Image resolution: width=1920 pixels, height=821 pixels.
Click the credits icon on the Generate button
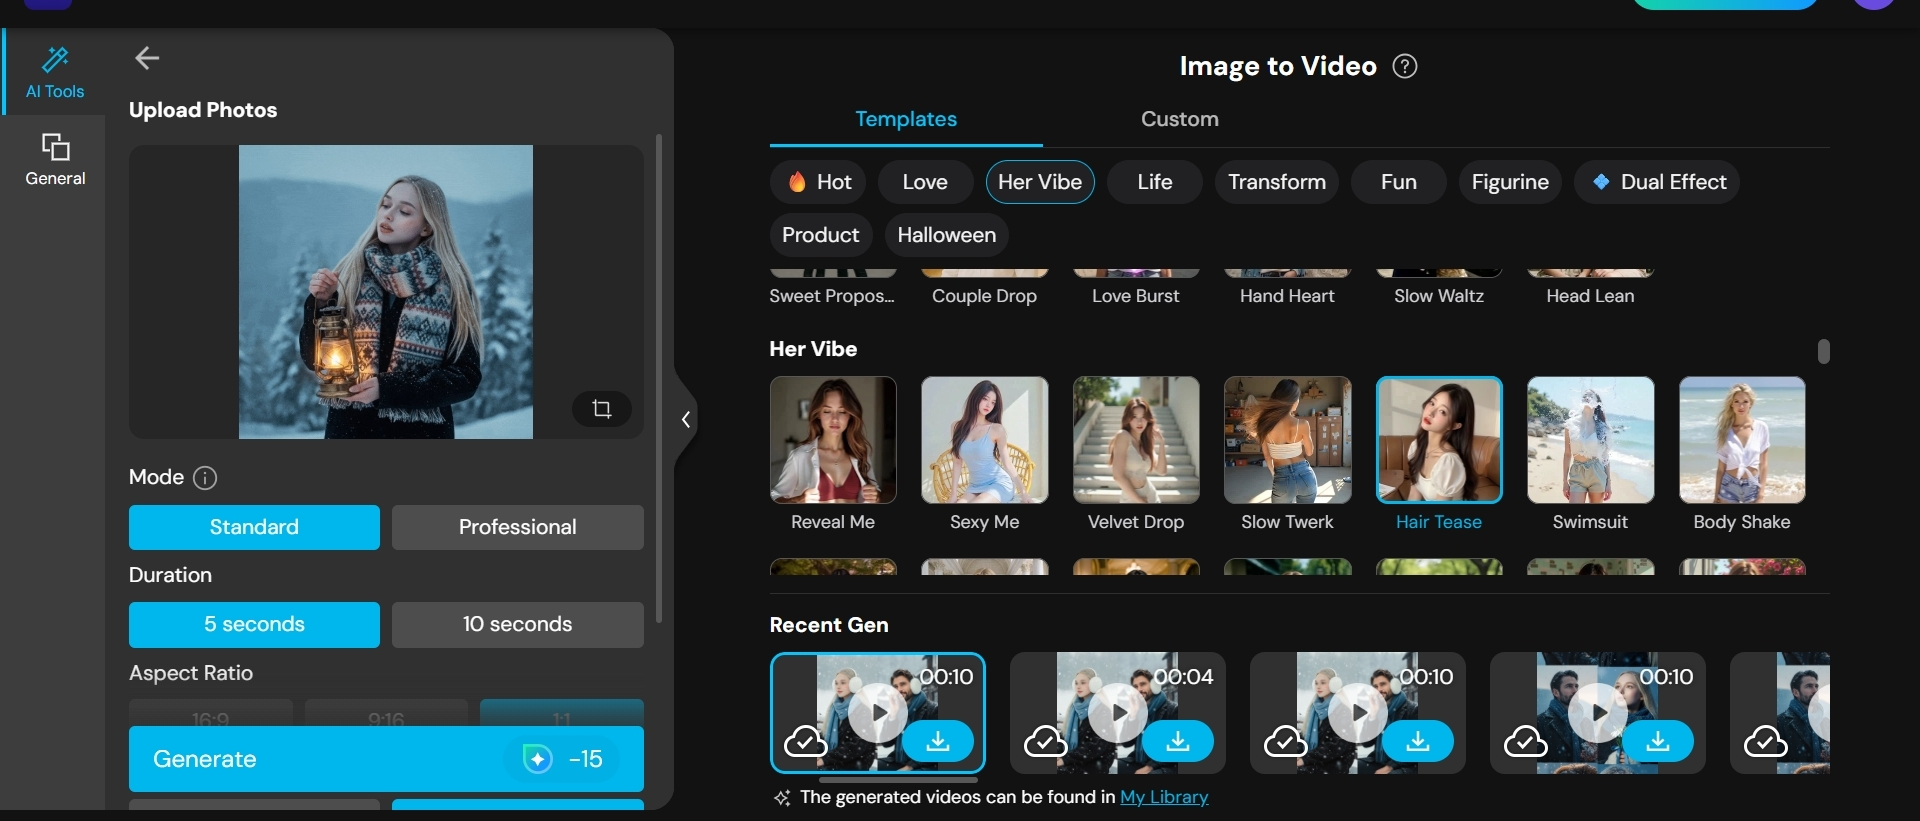point(537,759)
